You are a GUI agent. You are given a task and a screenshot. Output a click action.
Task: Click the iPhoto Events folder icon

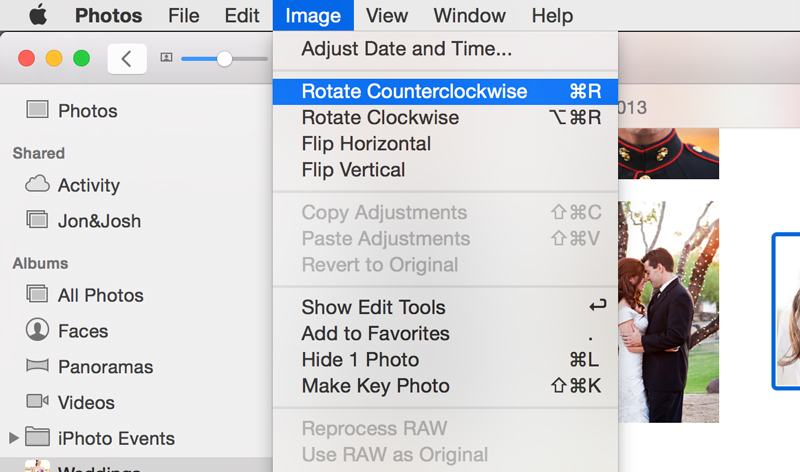pos(37,437)
